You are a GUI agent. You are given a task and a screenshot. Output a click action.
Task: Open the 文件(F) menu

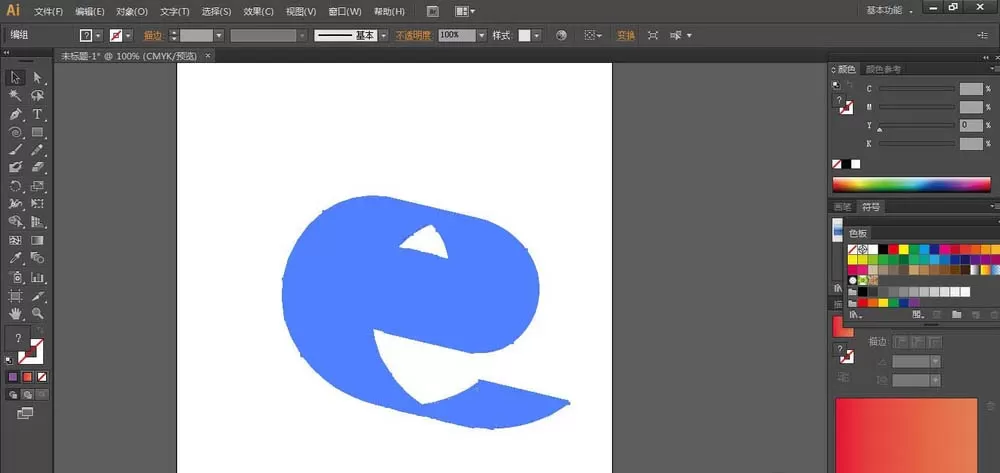point(48,11)
